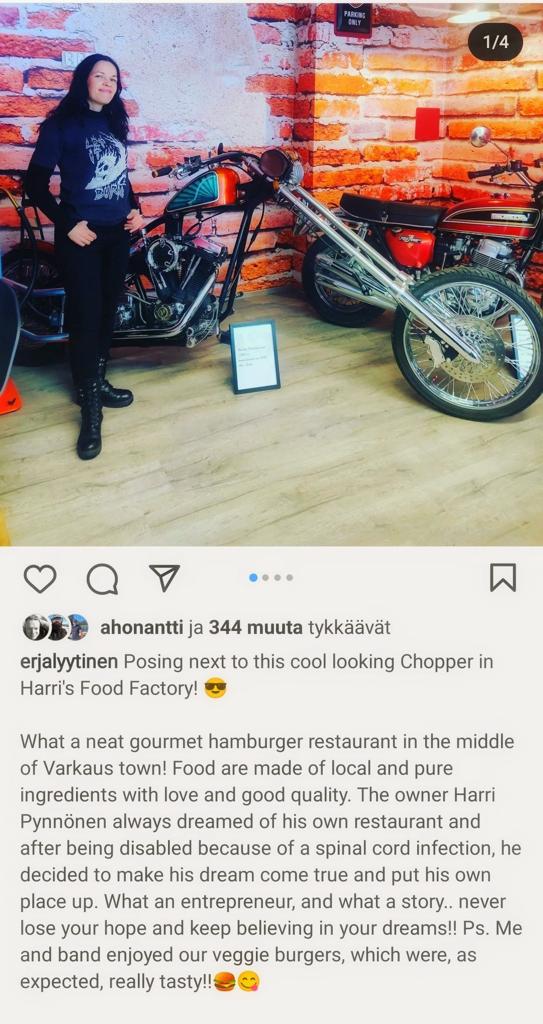Tap the heart like icon
This screenshot has height=1024, width=543.
pyautogui.click(x=40, y=578)
